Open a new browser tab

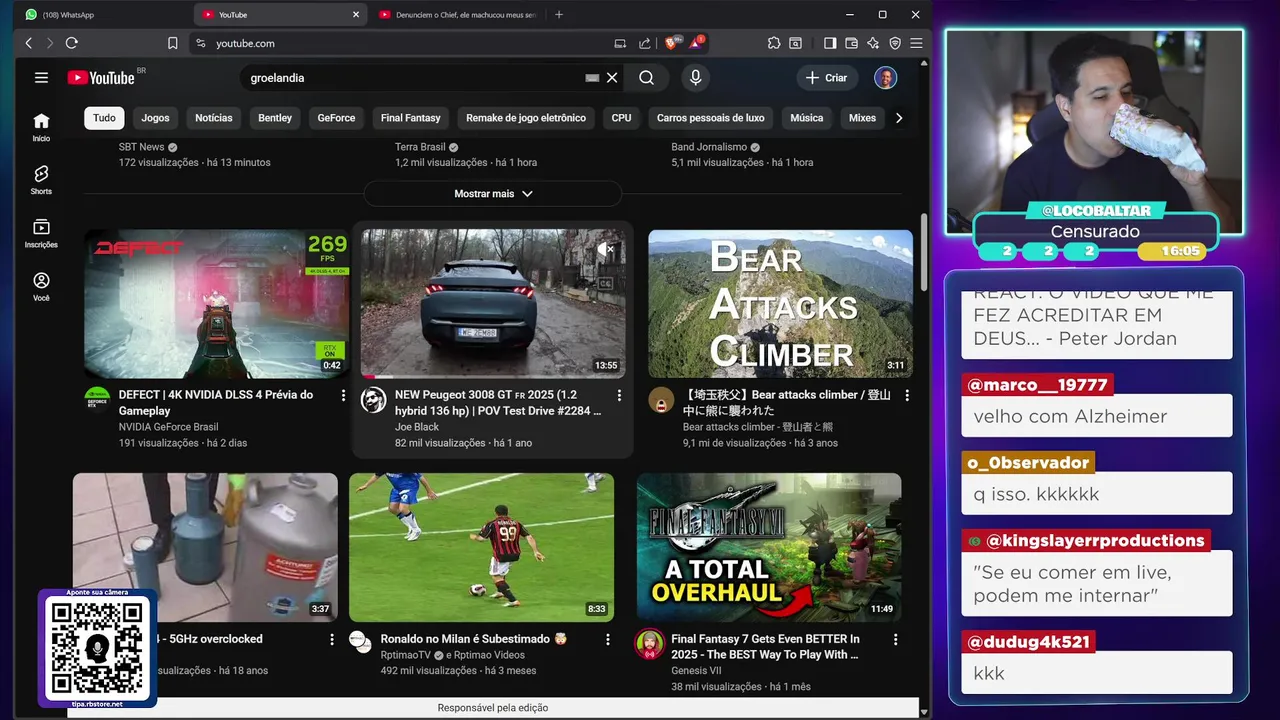[x=559, y=15]
